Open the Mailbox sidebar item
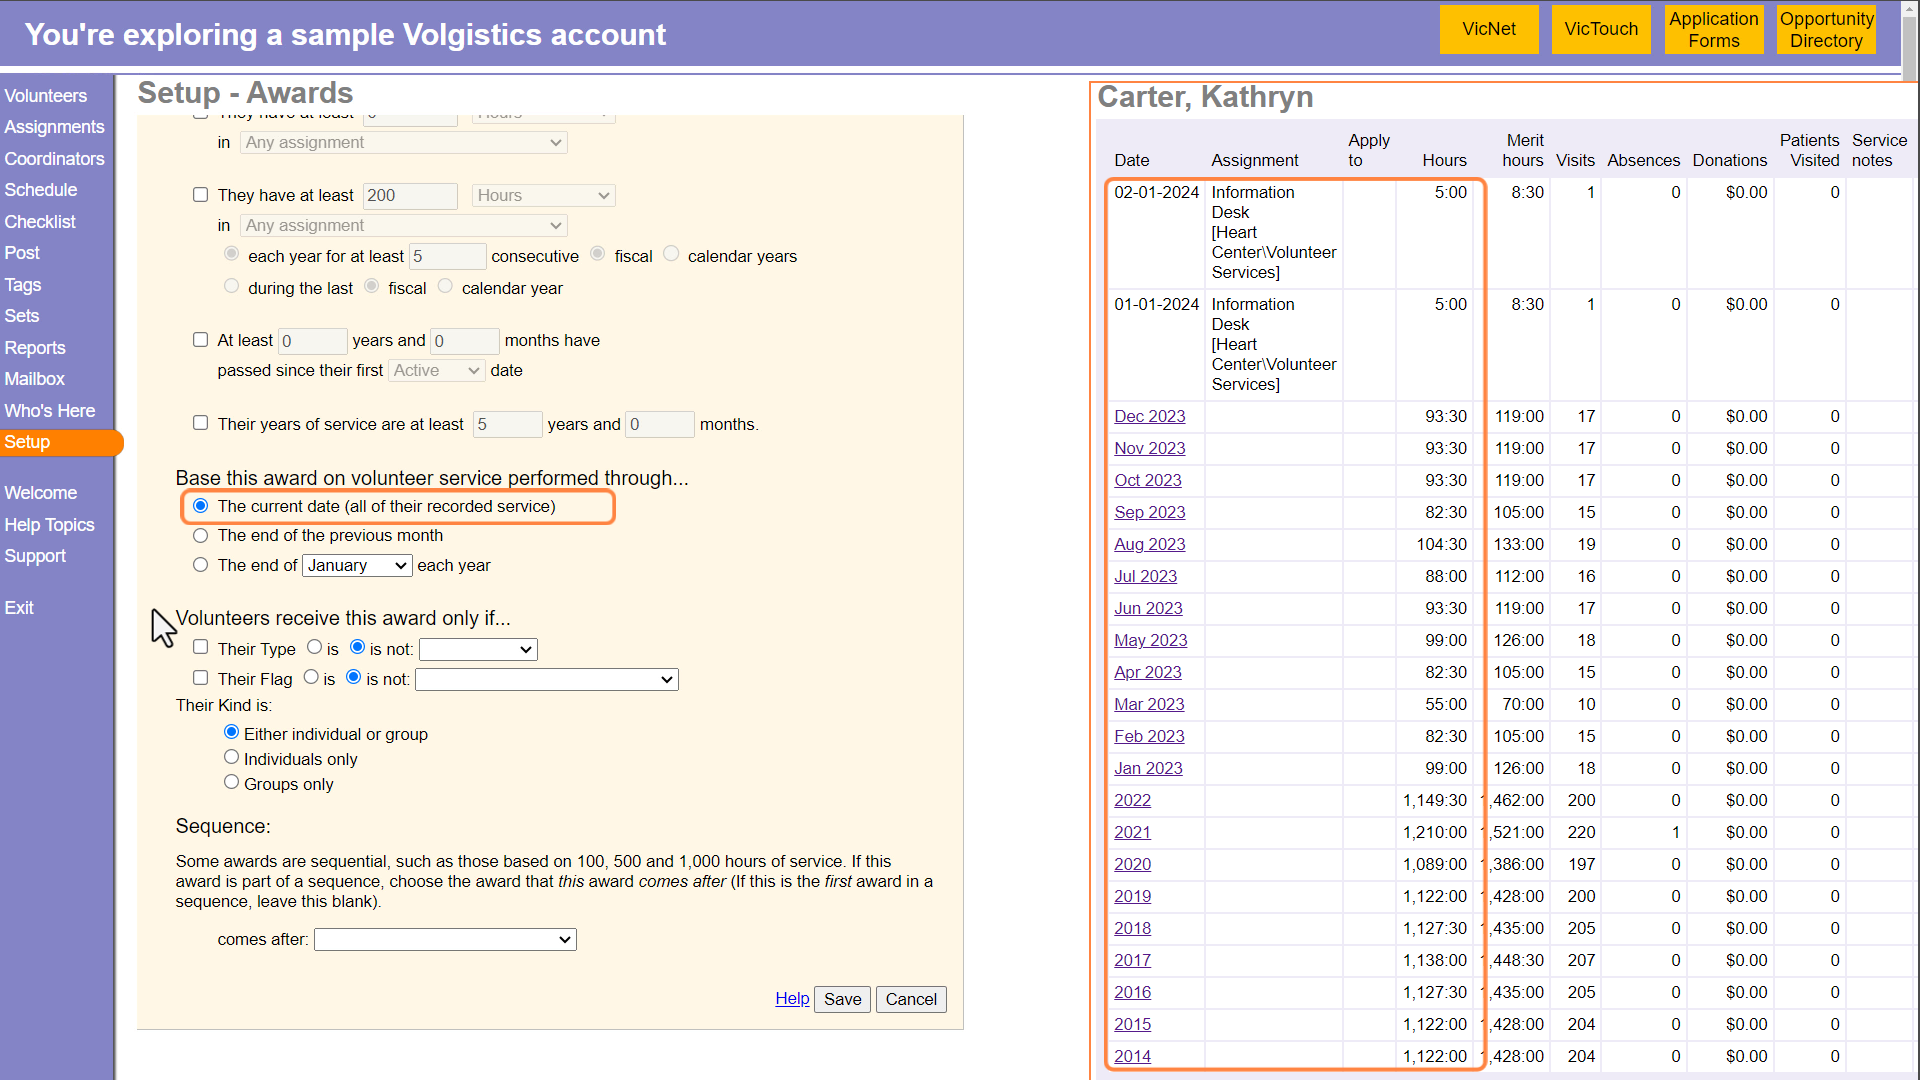This screenshot has width=1920, height=1080. click(x=35, y=379)
